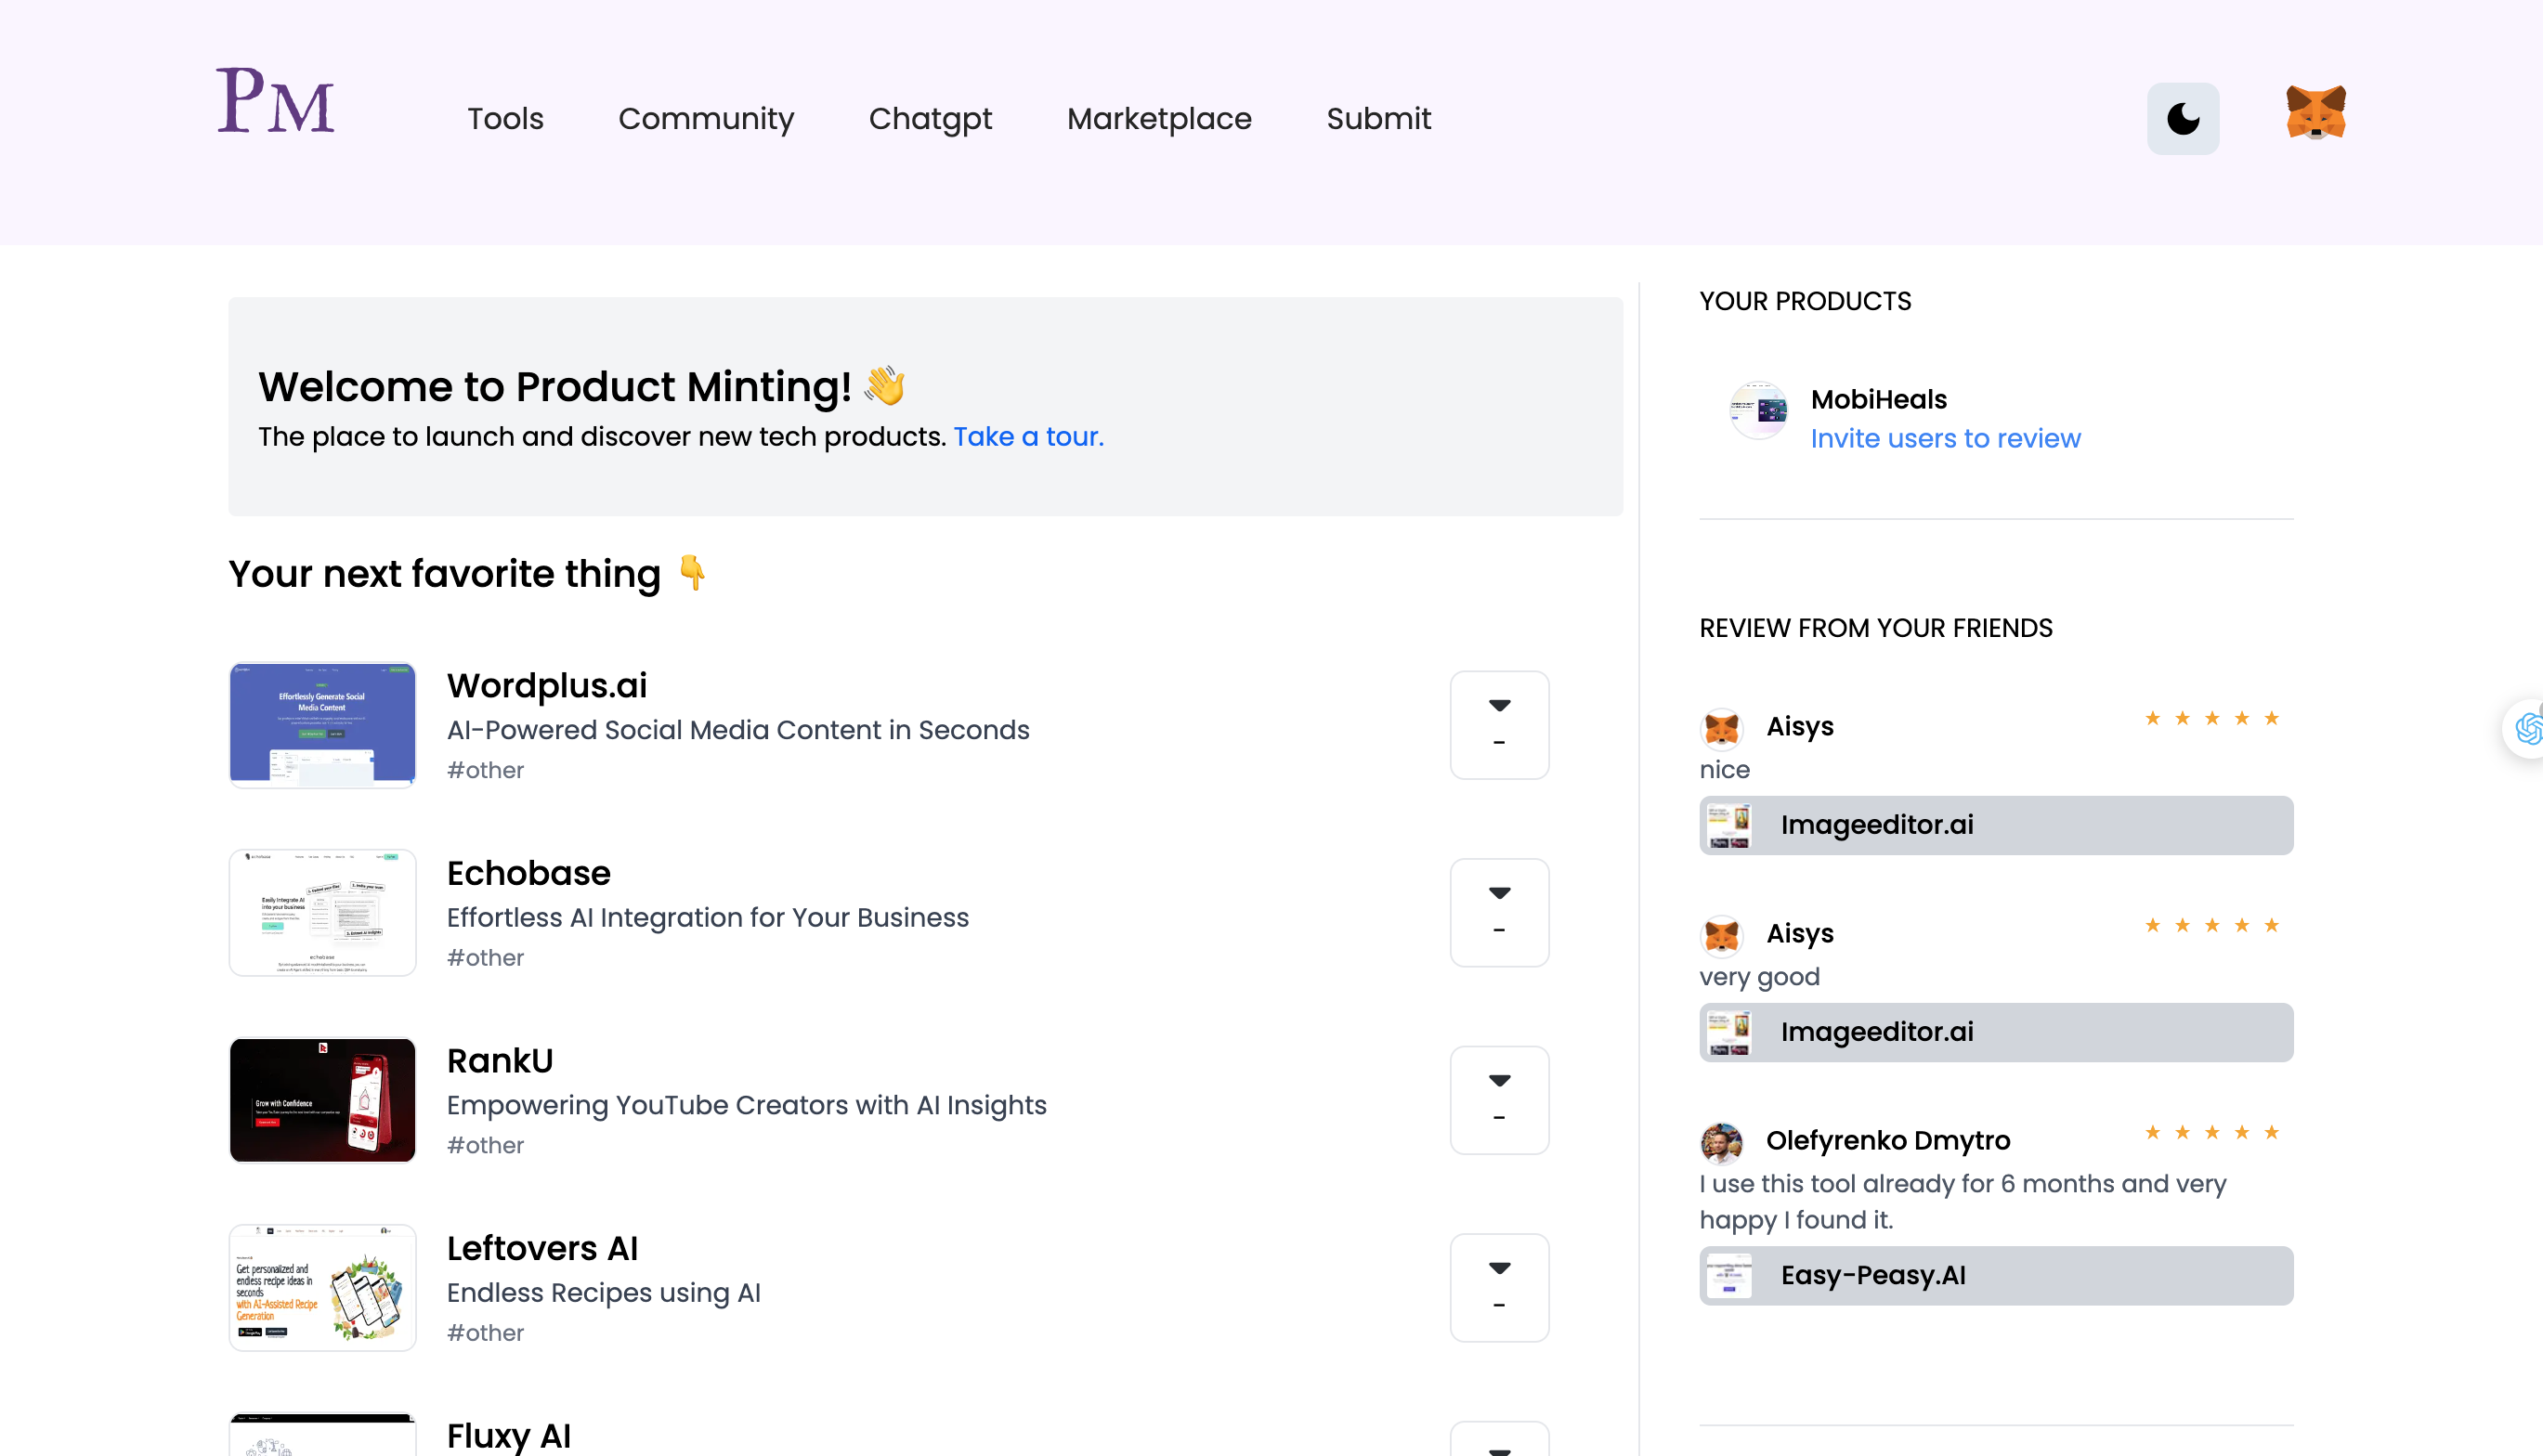This screenshot has height=1456, width=2543.
Task: Open the RankU thumbnail image
Action: pyautogui.click(x=322, y=1100)
